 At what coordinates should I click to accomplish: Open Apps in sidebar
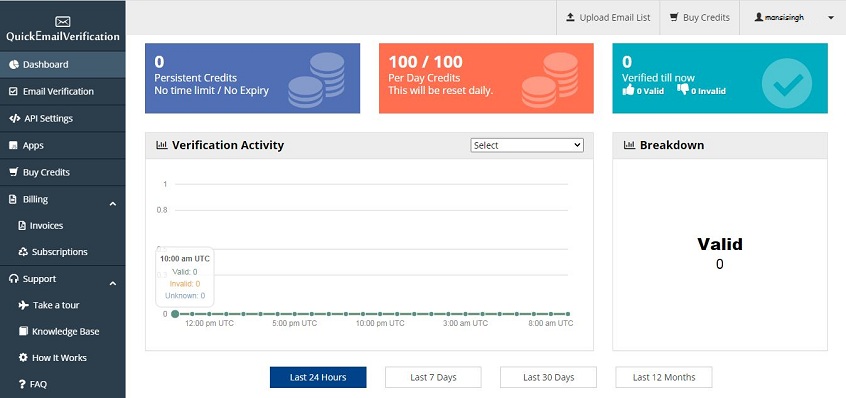click(x=63, y=146)
